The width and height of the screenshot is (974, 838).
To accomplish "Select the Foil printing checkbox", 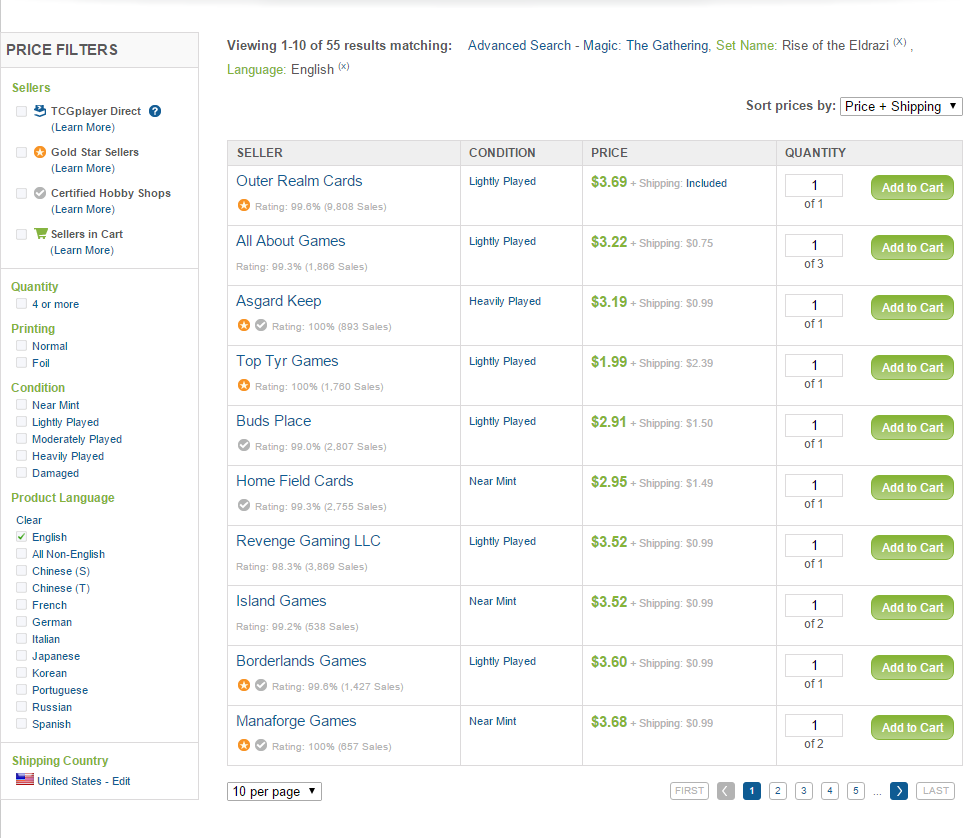I will coord(22,362).
